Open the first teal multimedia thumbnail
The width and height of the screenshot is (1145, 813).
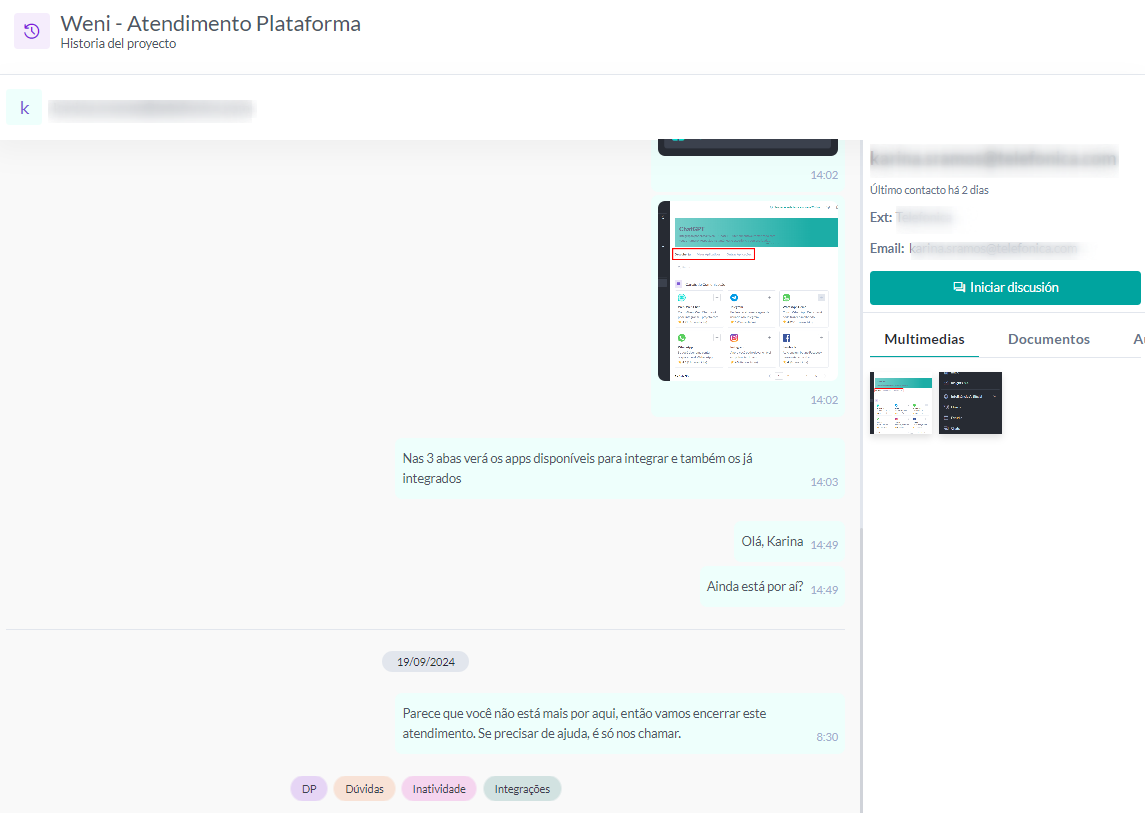[x=901, y=403]
